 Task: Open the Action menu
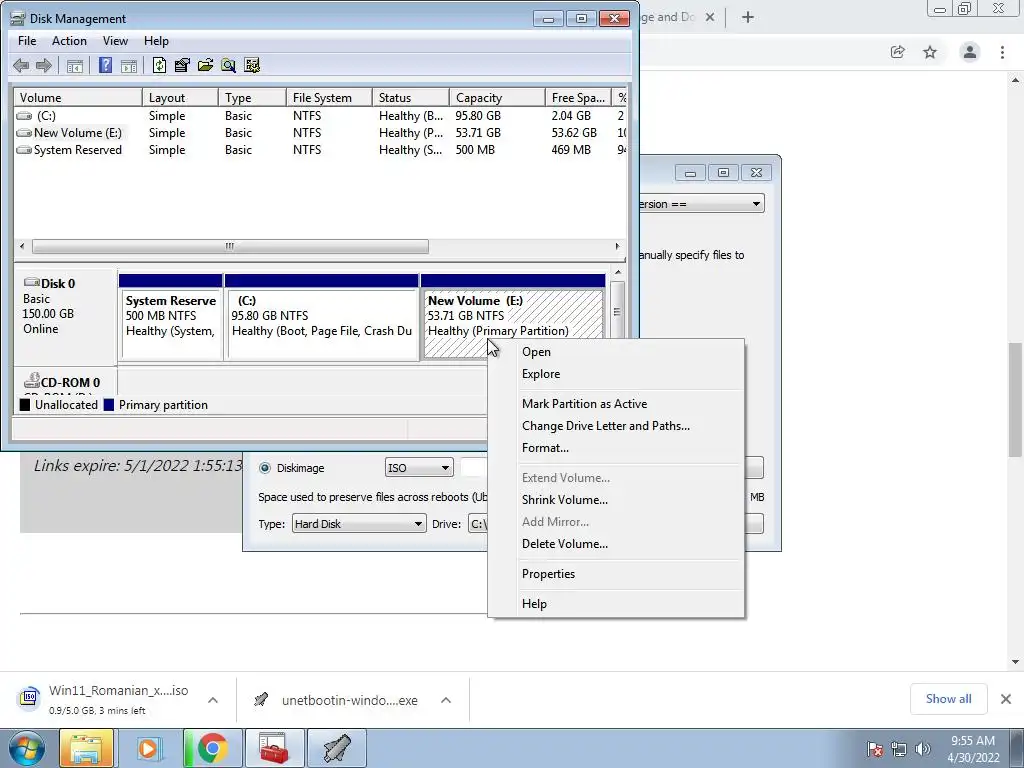[69, 40]
